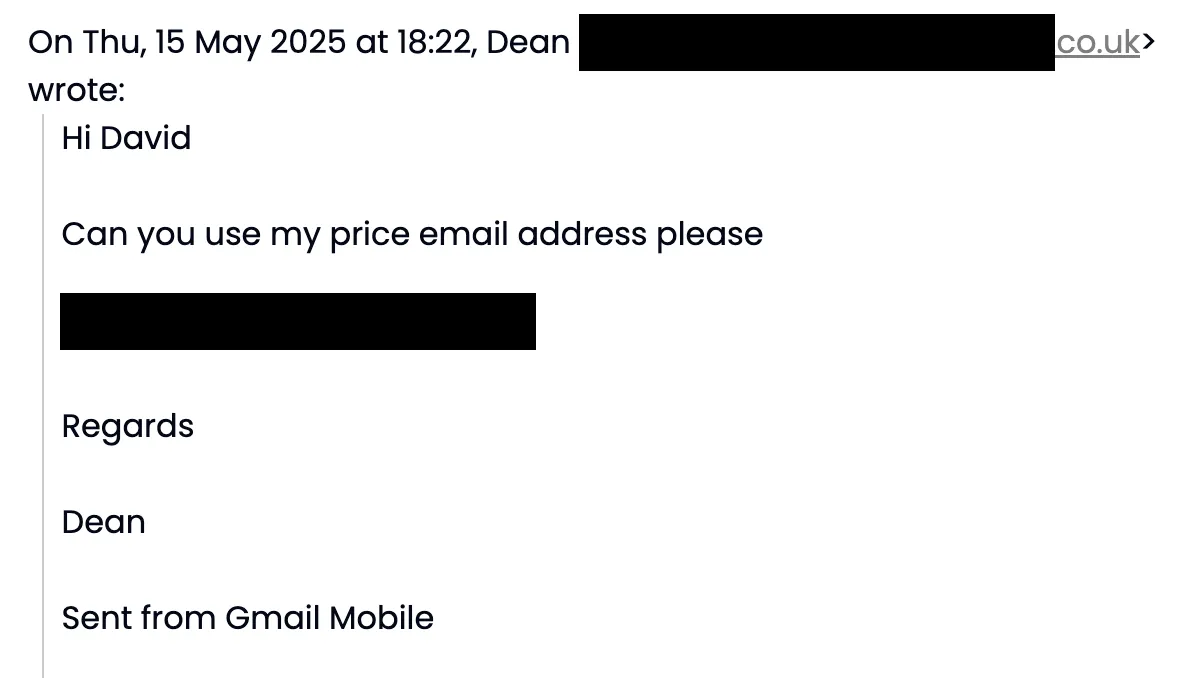Click the word "please" in the request sentence
Viewport: 1188px width, 678px height.
710,234
